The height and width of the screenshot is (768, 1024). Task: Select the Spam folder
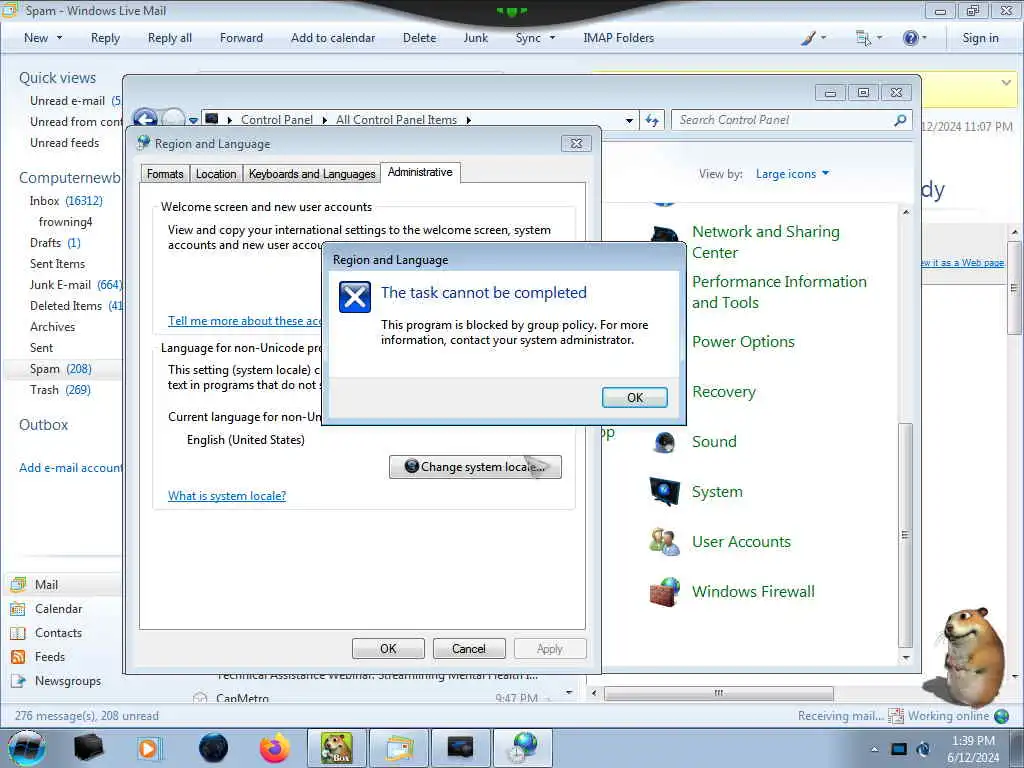point(62,369)
